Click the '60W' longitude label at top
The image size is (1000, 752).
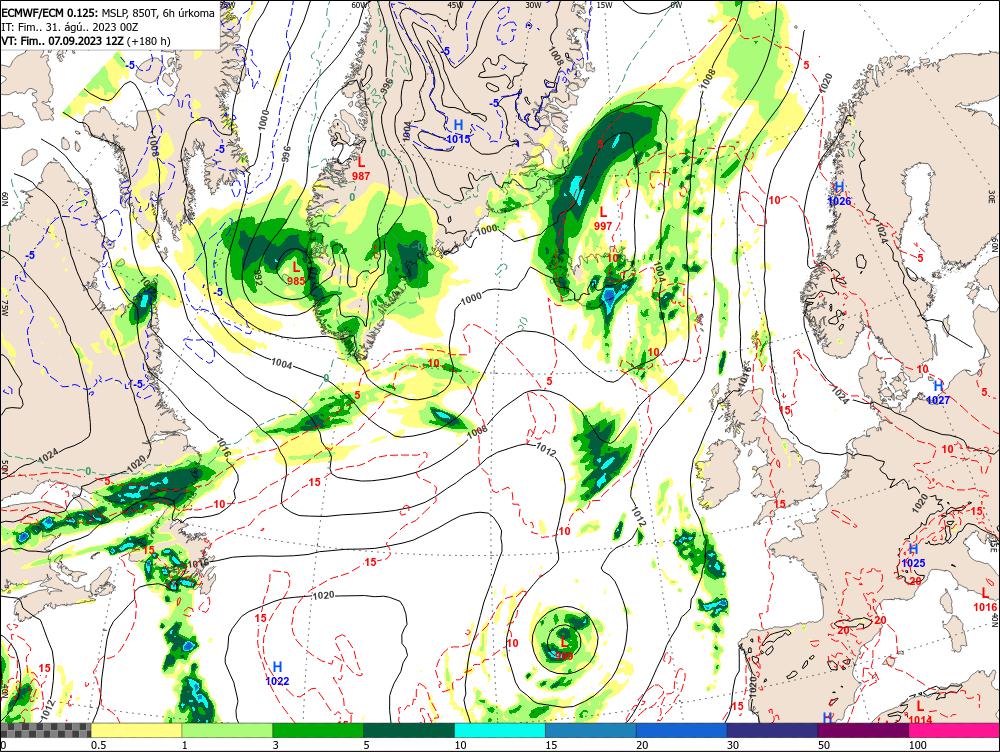(x=360, y=5)
